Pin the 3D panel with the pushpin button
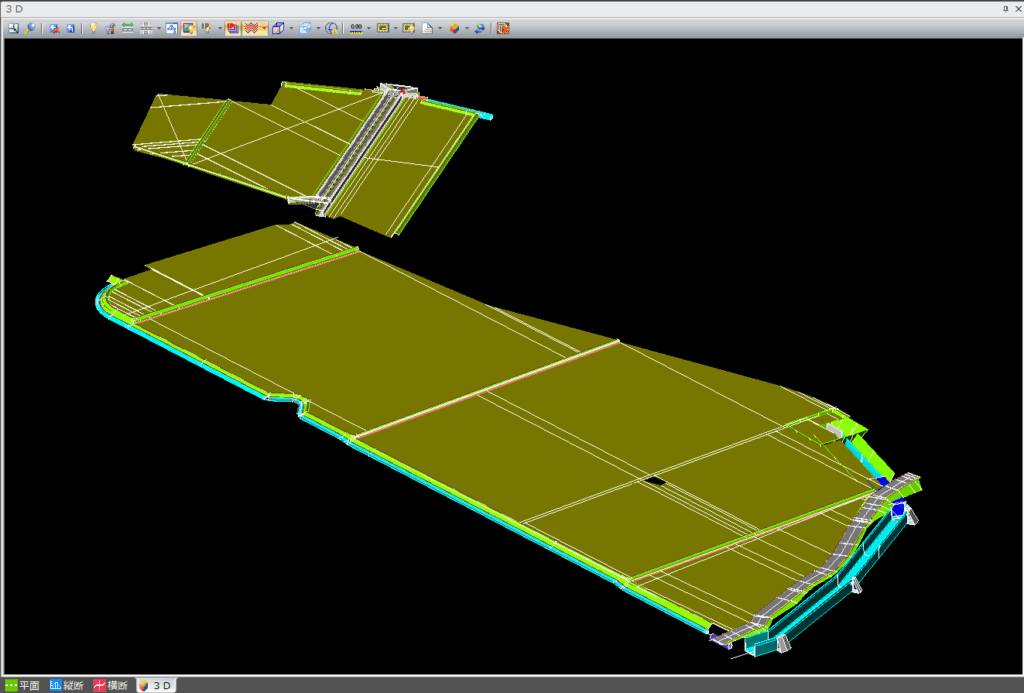 1005,8
